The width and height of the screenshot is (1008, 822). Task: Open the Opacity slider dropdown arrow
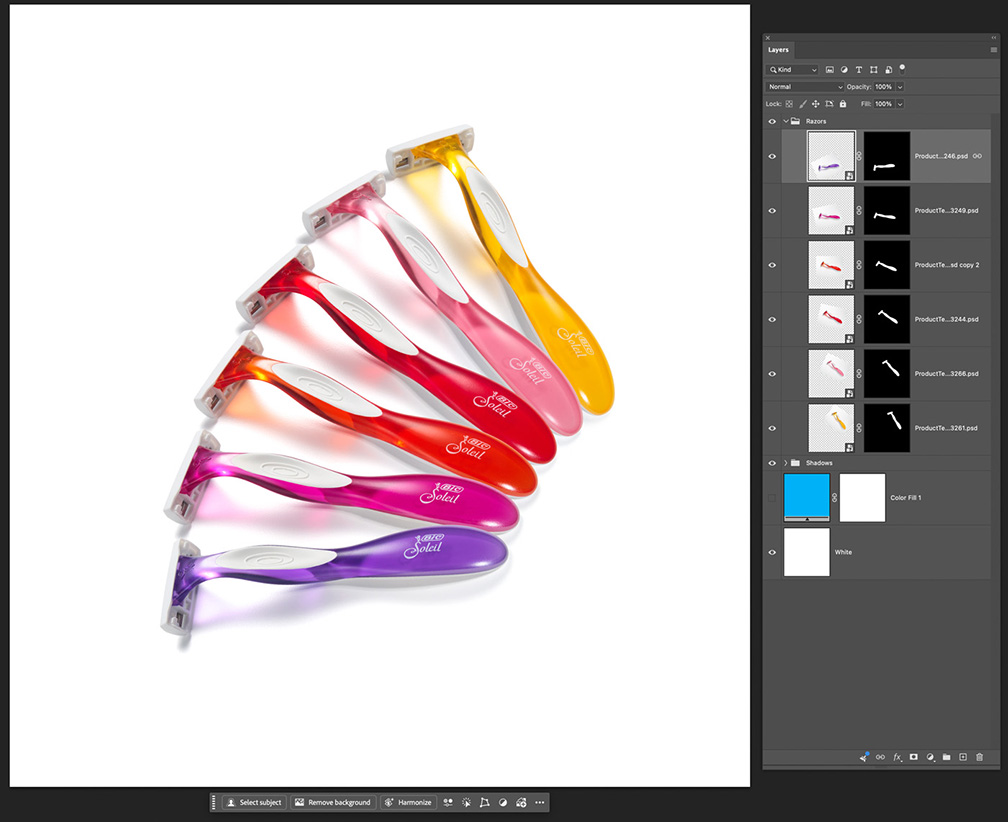click(x=900, y=87)
